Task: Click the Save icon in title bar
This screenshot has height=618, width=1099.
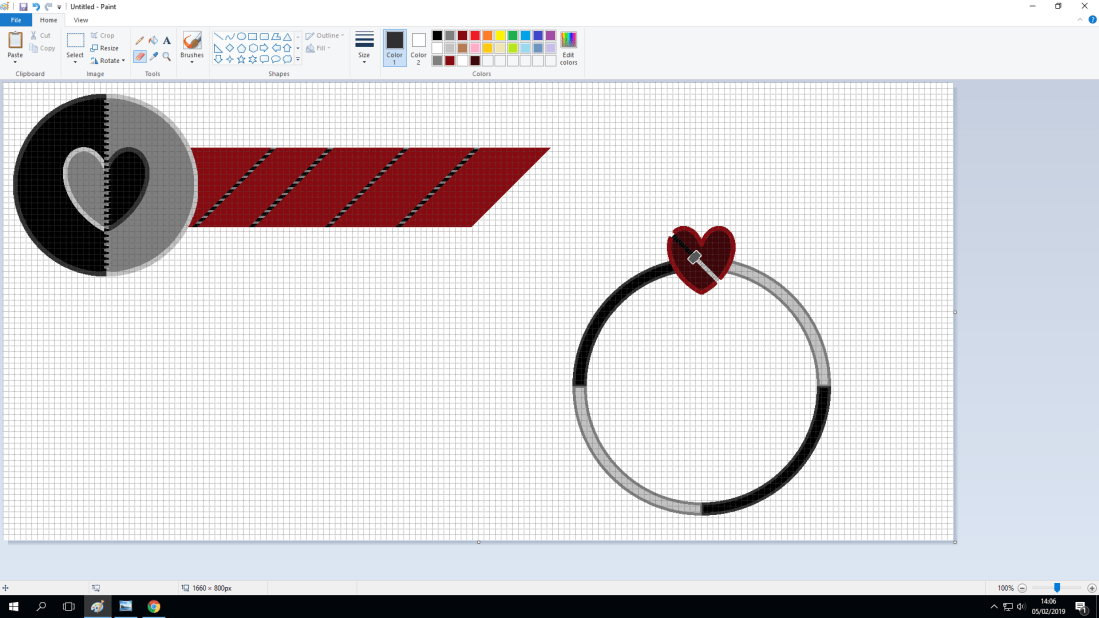Action: (23, 7)
